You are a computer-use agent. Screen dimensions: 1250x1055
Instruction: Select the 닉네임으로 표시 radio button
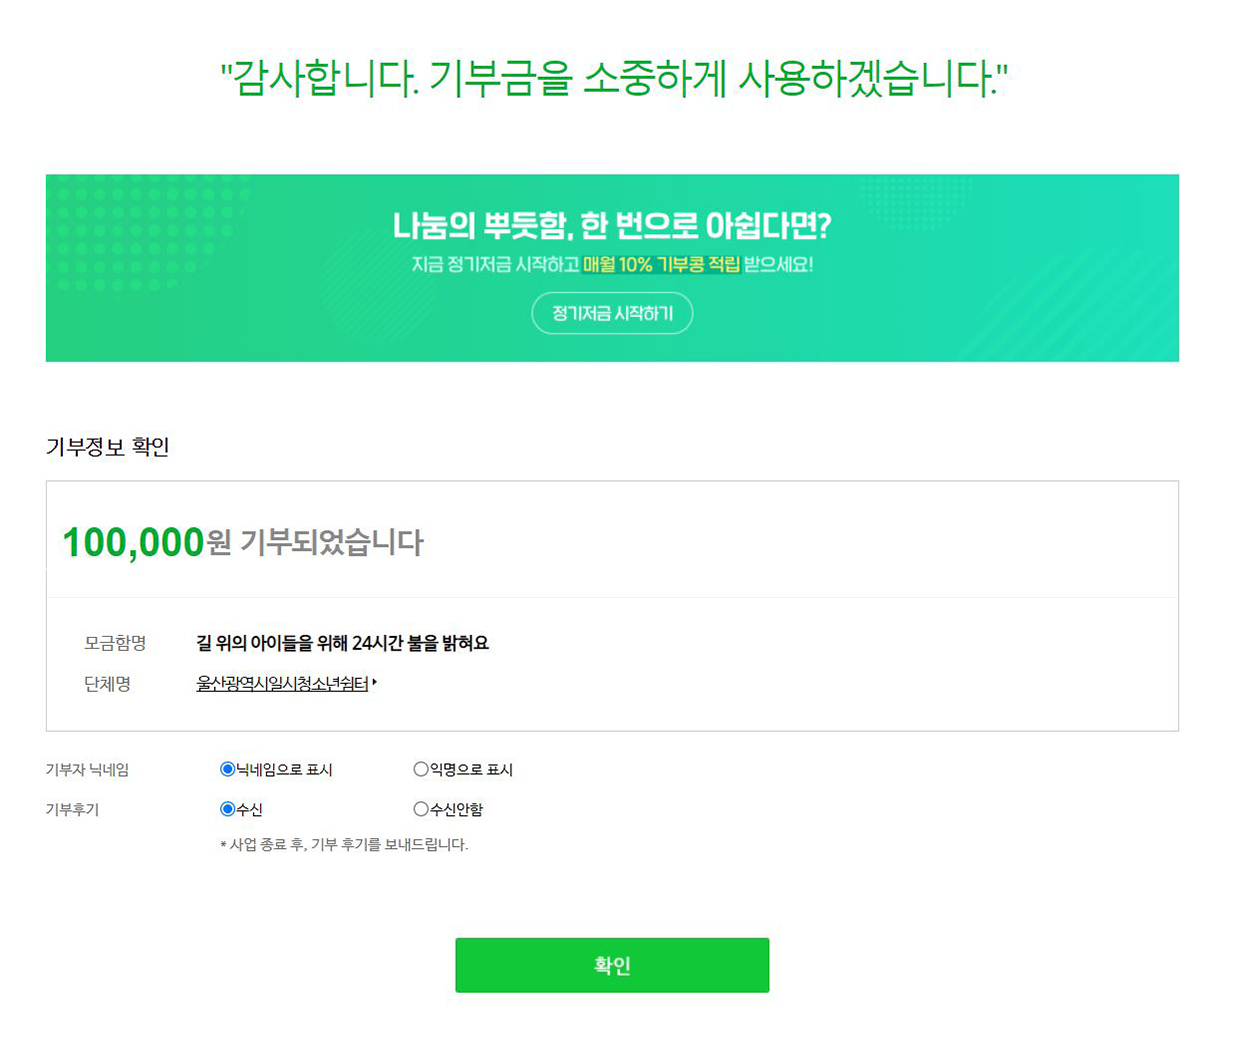[227, 769]
